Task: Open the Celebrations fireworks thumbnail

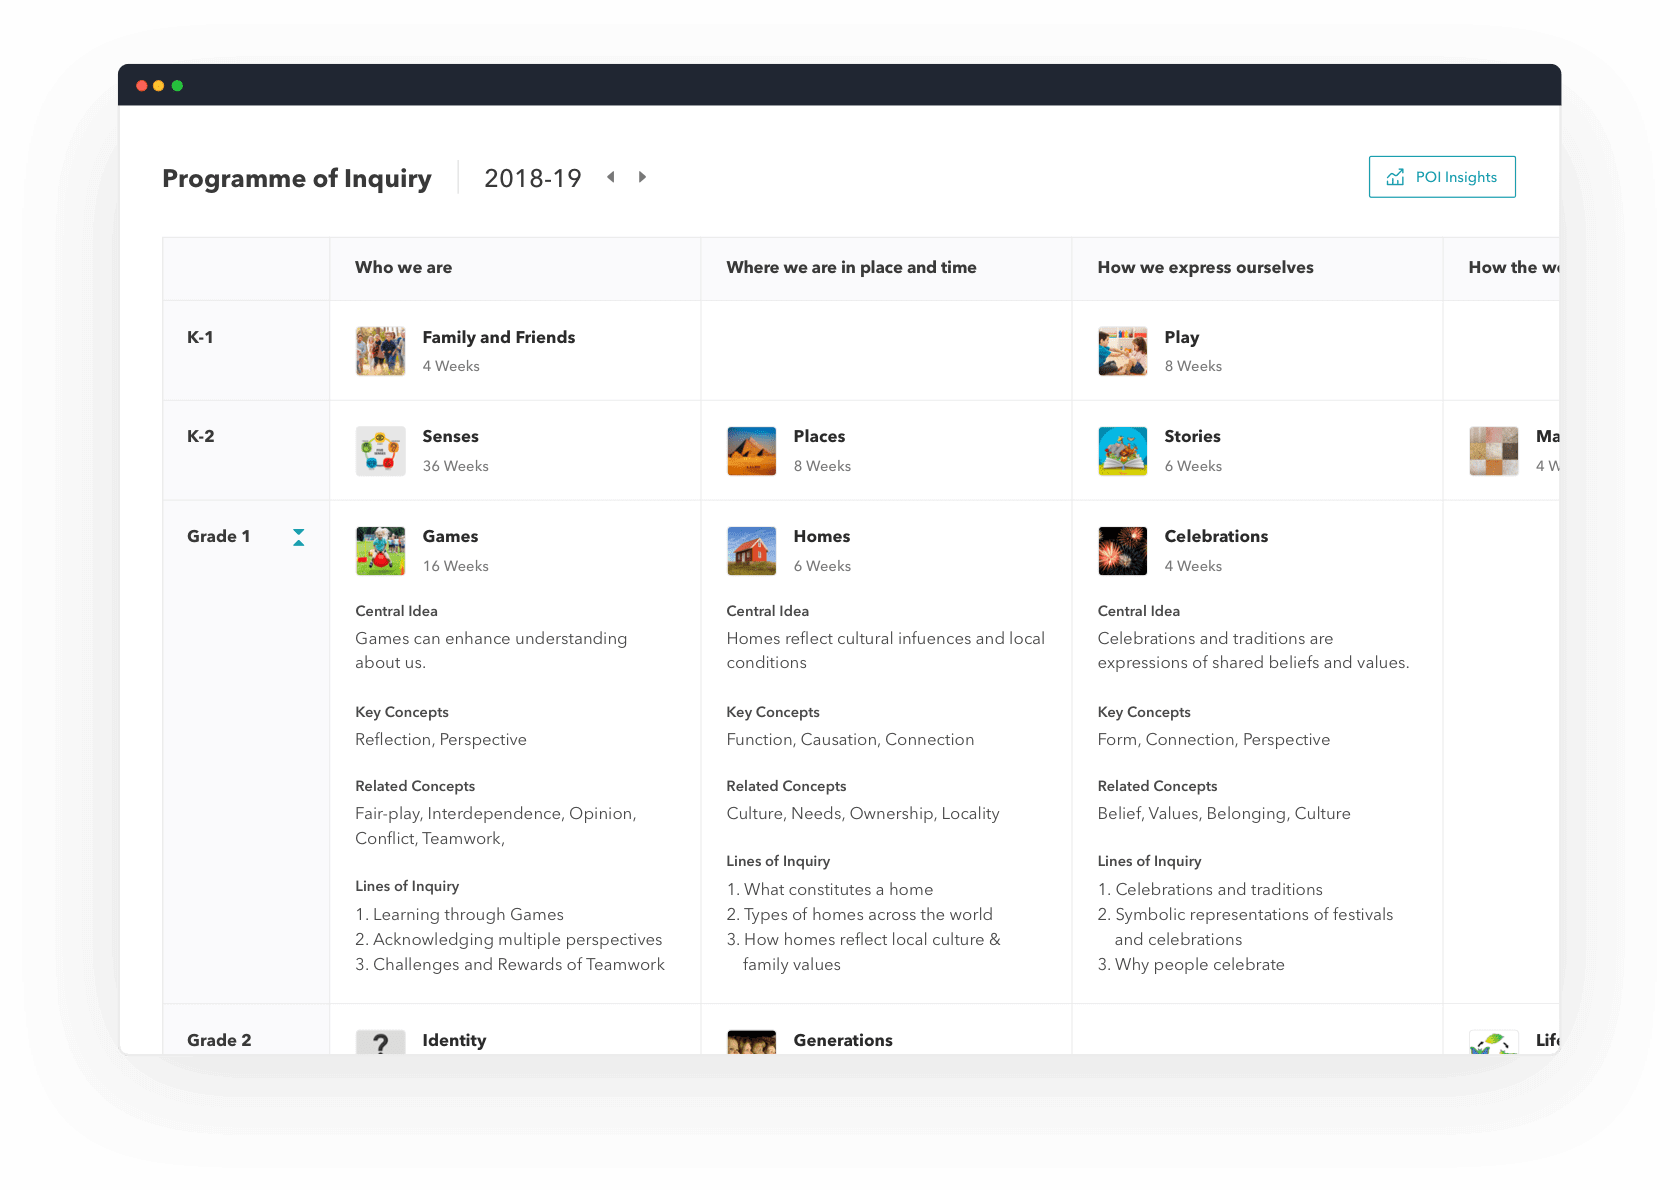Action: (x=1122, y=551)
